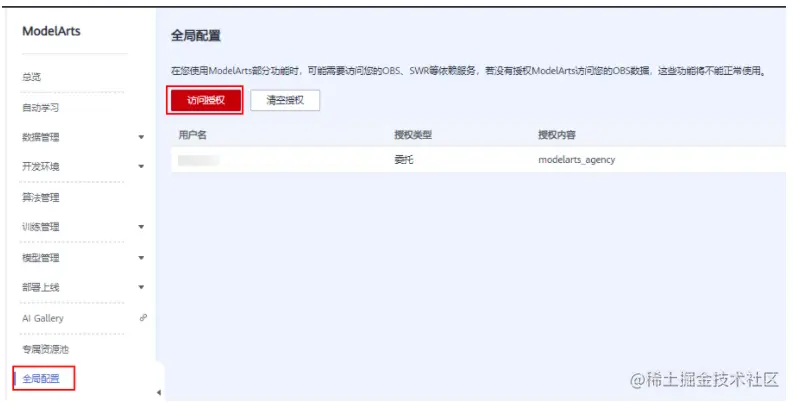
Task: Expand the 部署上线 dropdown arrow
Action: click(142, 287)
